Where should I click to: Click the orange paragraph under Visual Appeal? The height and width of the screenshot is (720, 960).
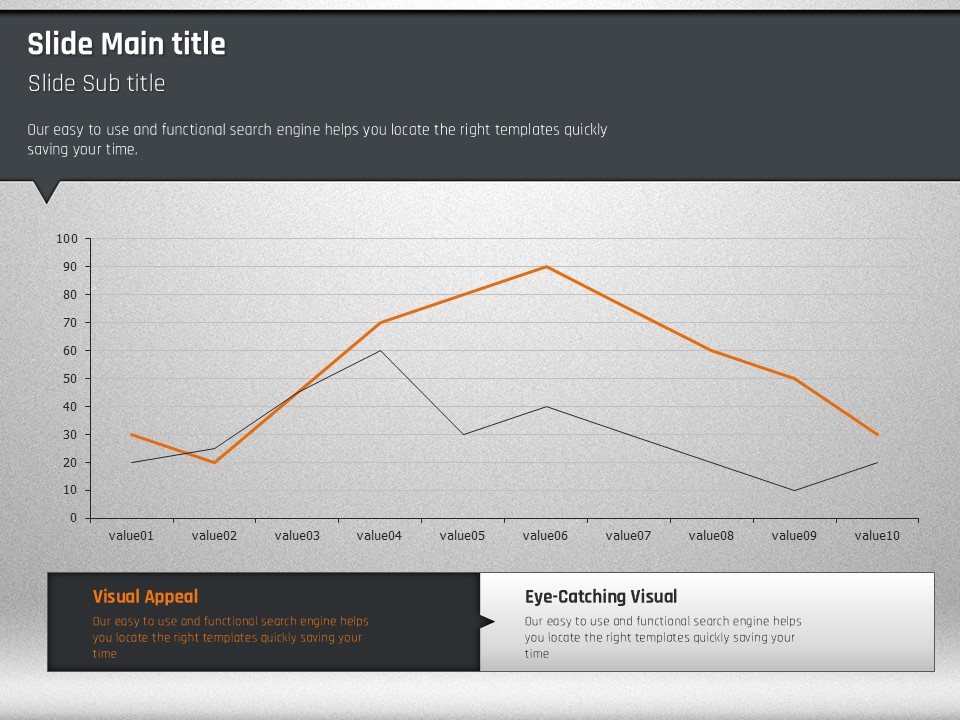point(230,637)
